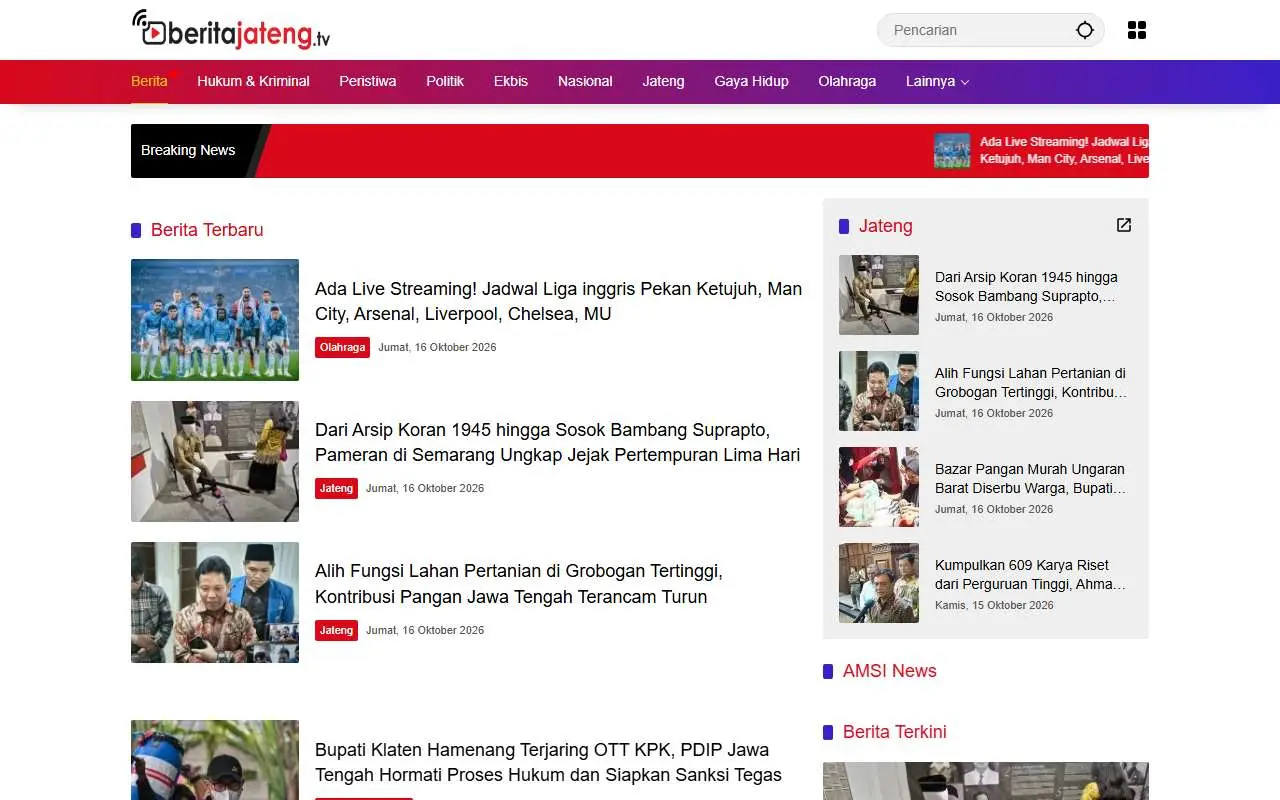Select the Berita menu item
The width and height of the screenshot is (1280, 800).
click(149, 81)
